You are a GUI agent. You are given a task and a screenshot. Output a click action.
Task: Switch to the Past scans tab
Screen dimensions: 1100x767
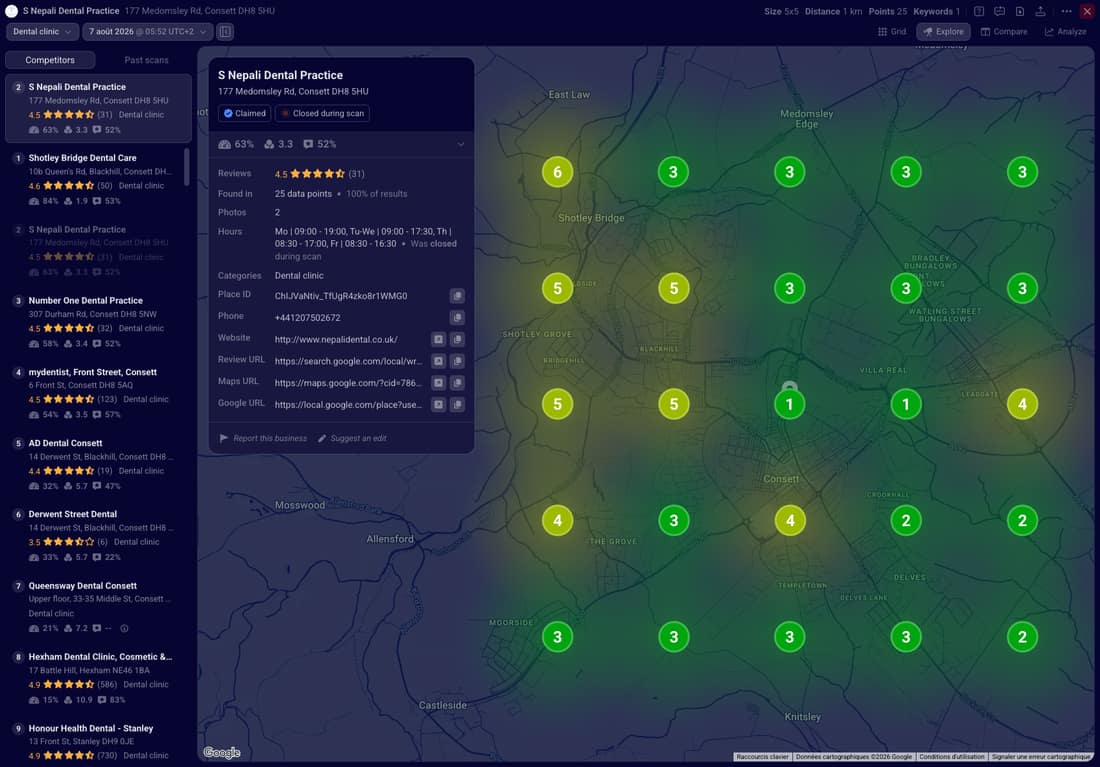pos(146,60)
